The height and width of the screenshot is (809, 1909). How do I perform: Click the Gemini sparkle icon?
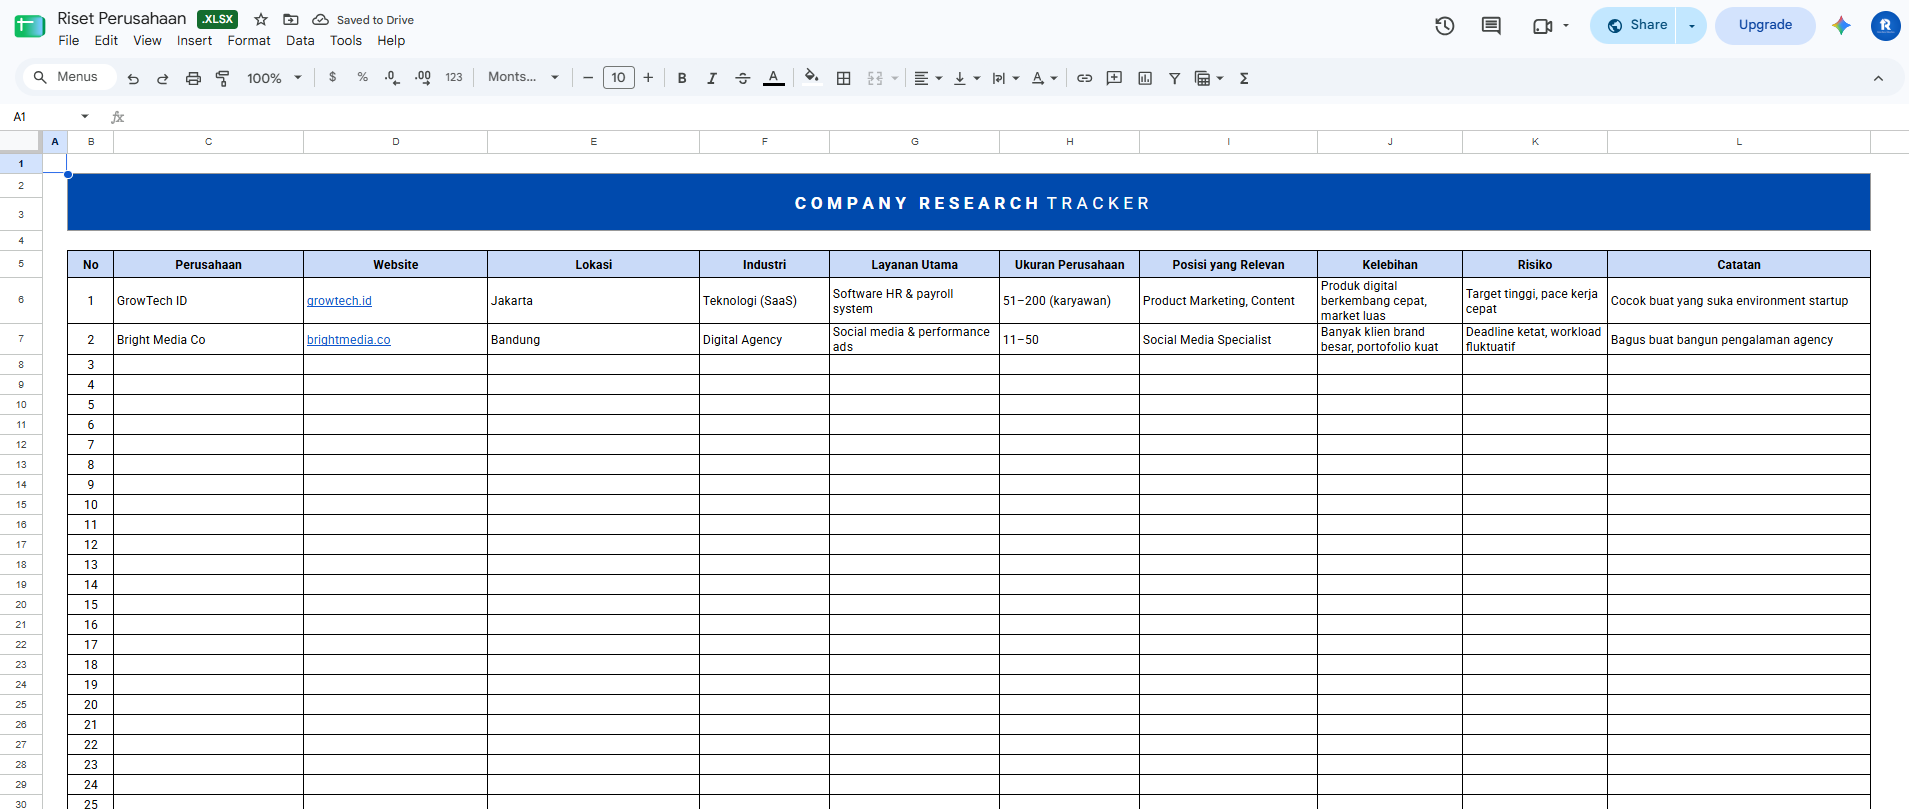click(1841, 26)
